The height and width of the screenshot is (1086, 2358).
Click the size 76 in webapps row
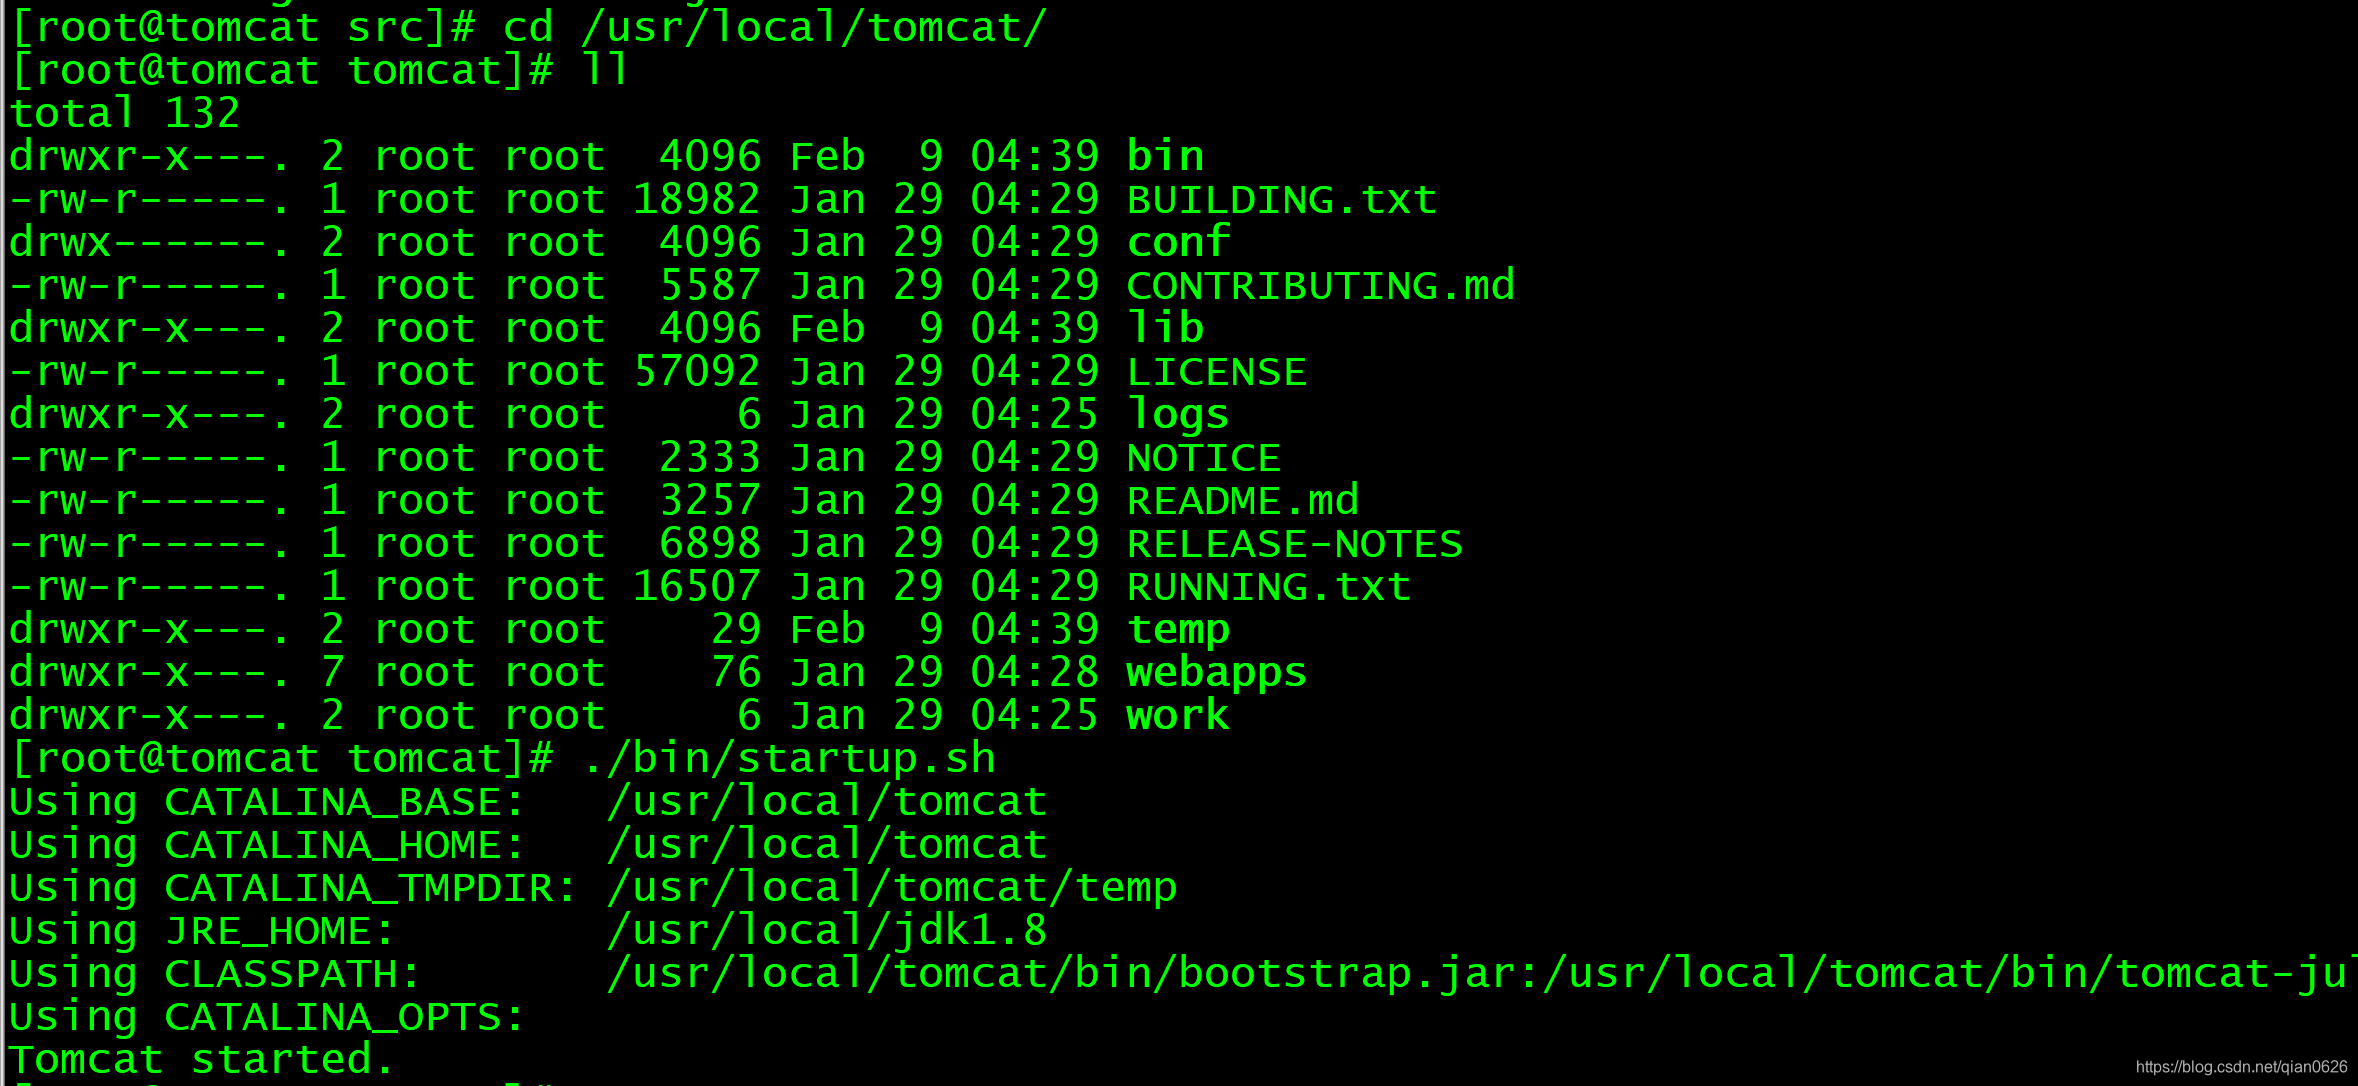[x=736, y=672]
